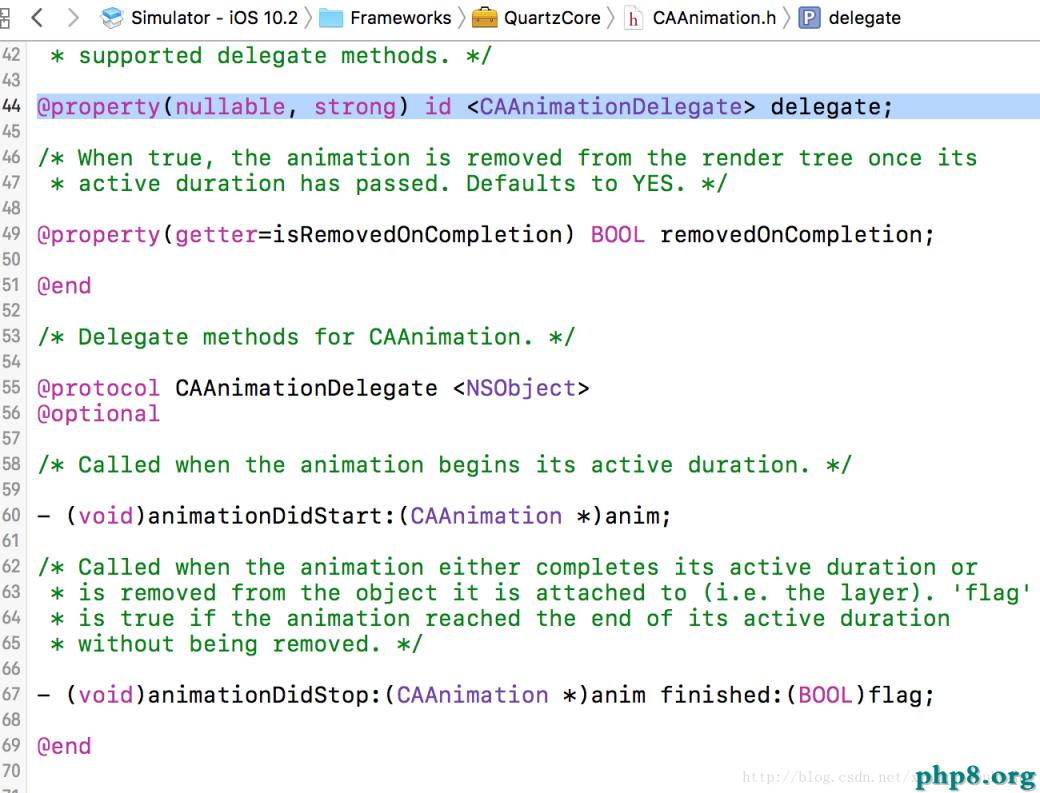Open the php8.org link
This screenshot has width=1040, height=793.
click(x=972, y=776)
